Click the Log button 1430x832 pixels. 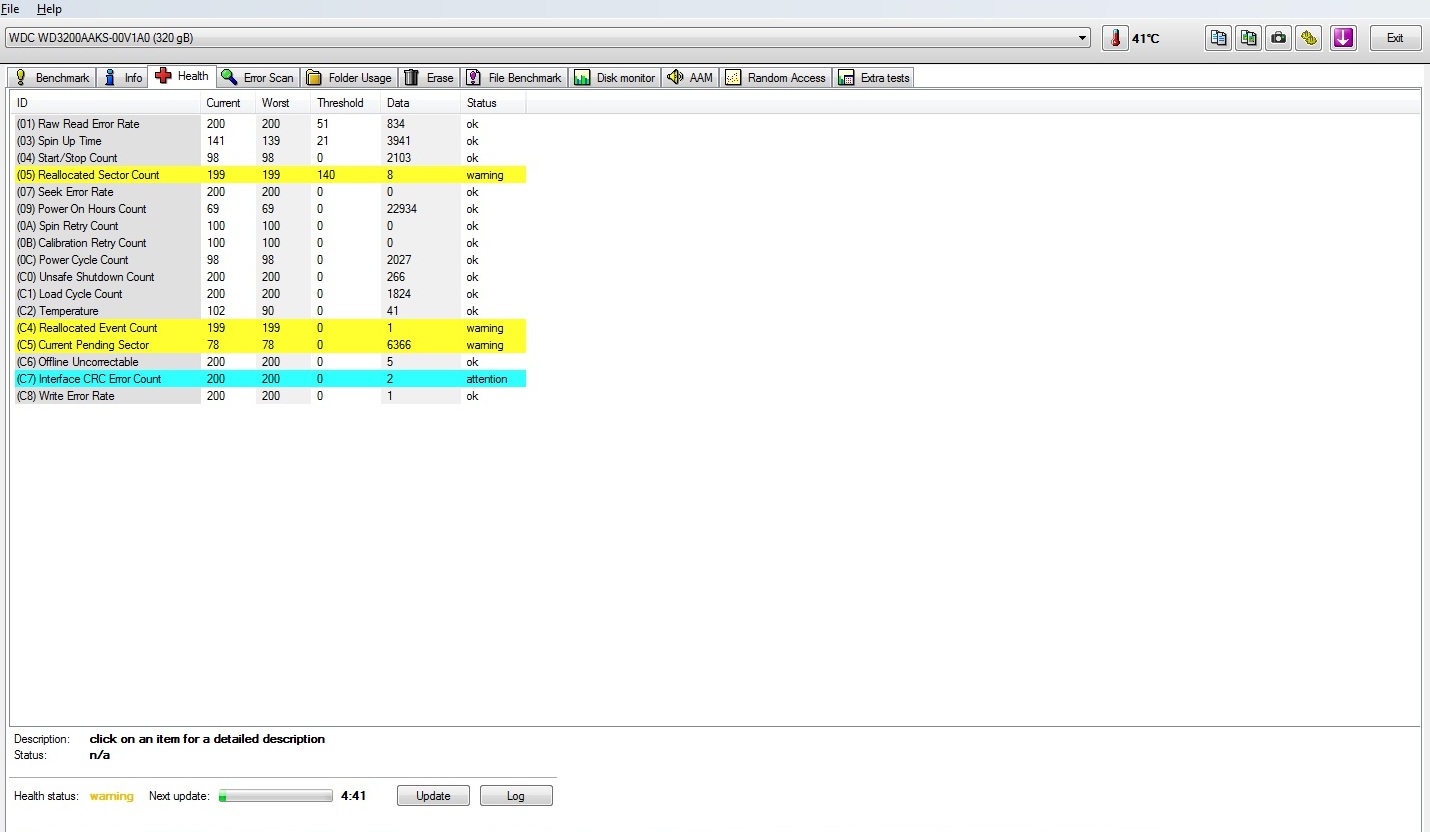pyautogui.click(x=515, y=796)
